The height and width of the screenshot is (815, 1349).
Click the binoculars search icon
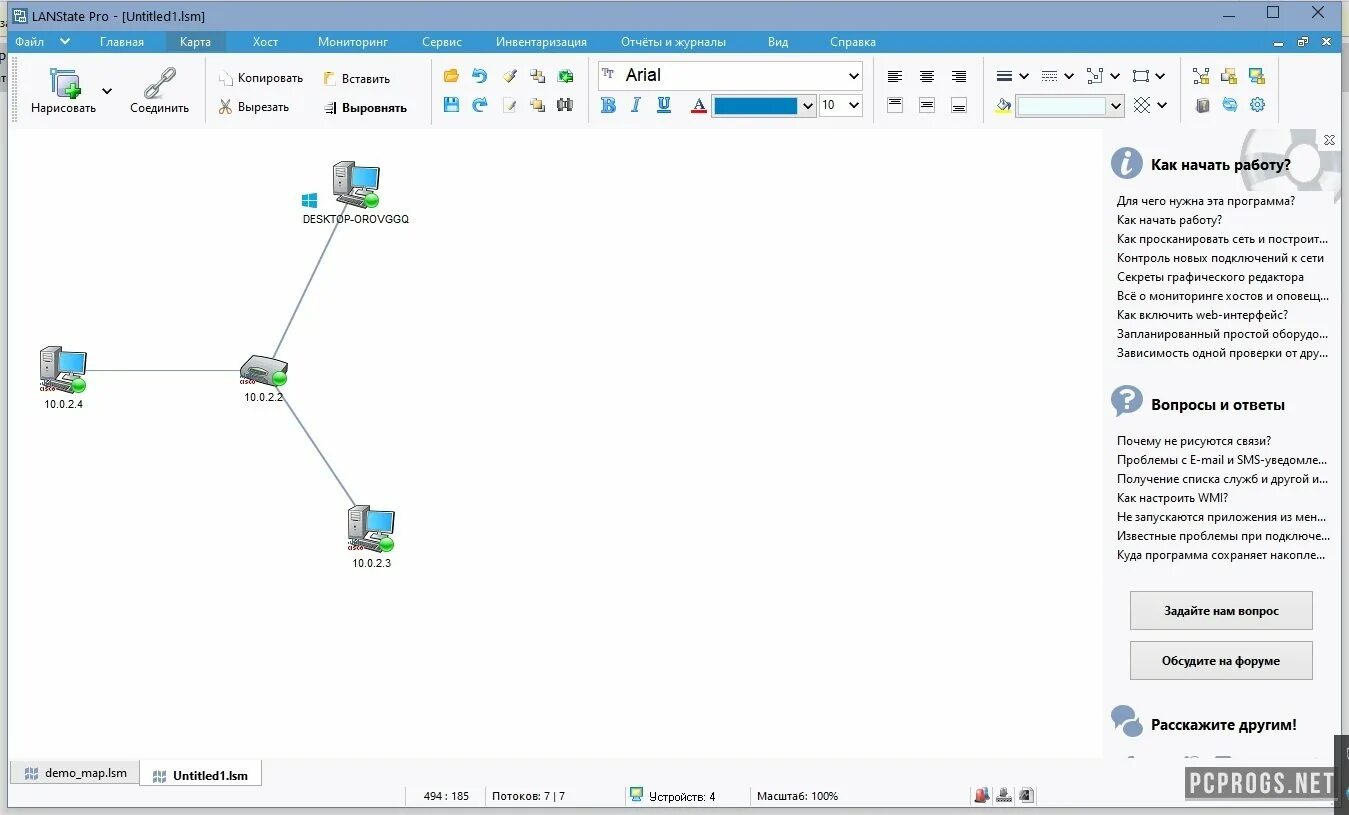[x=565, y=104]
